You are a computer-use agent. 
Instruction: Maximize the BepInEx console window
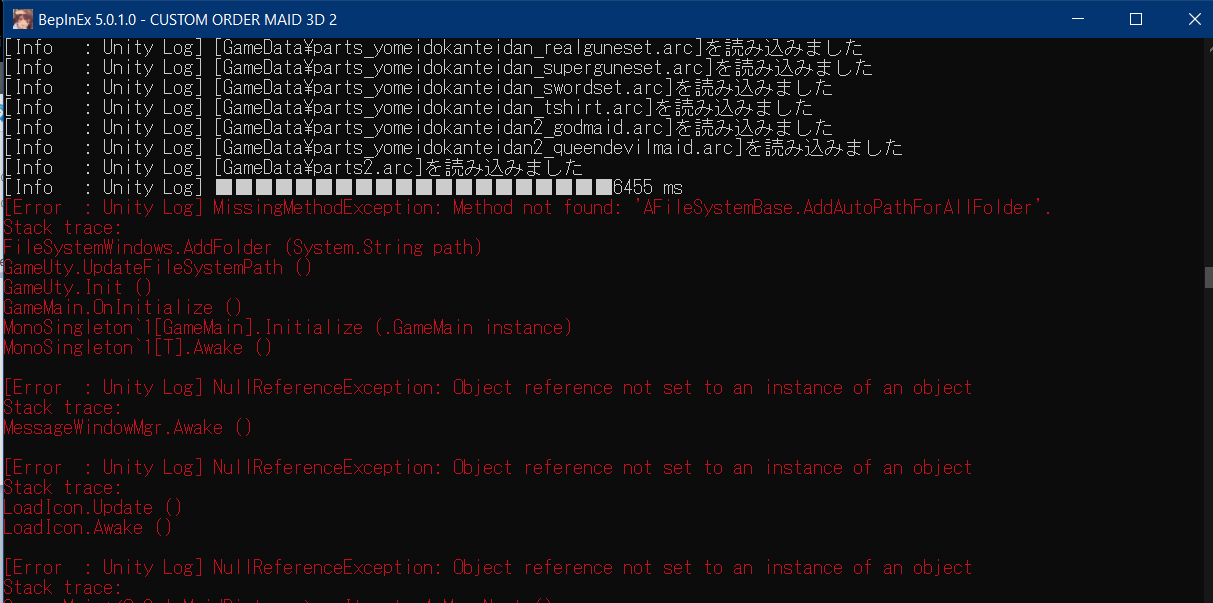pos(1135,19)
